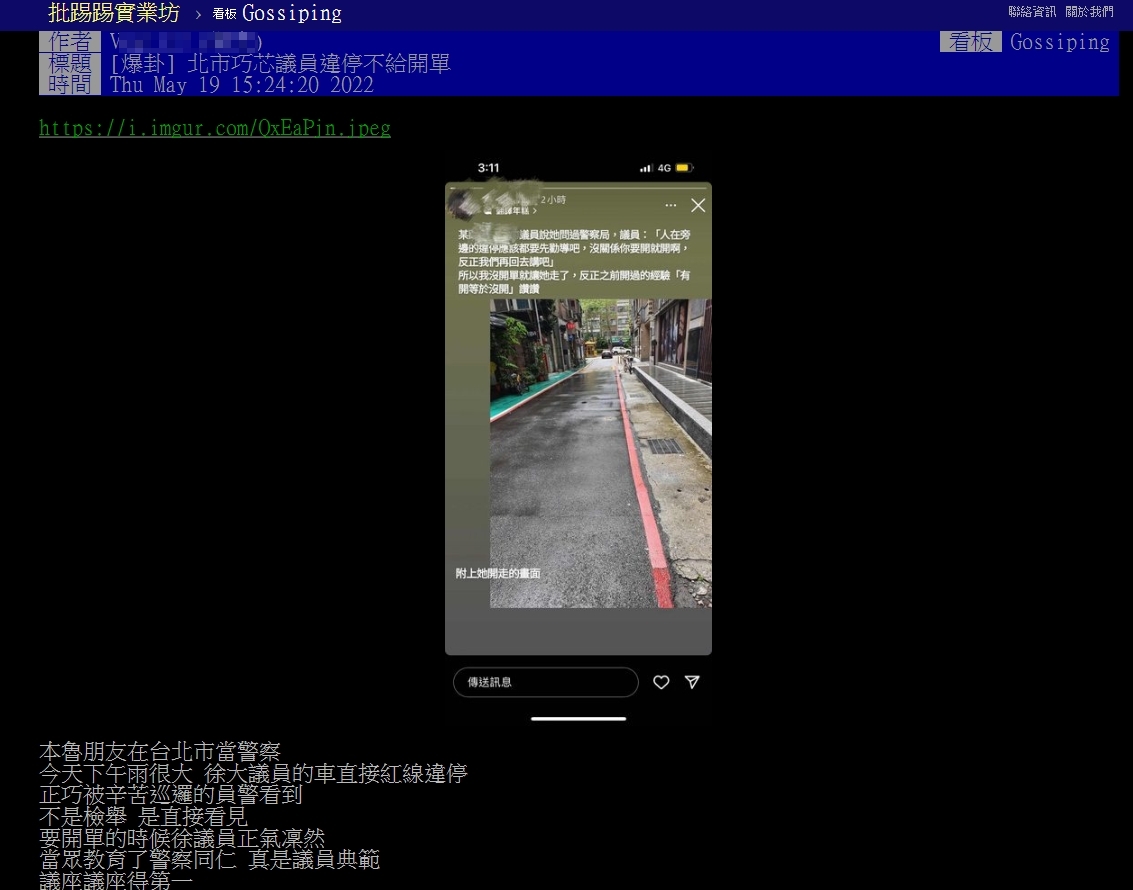Click the 時間 label
The image size is (1133, 890).
pyautogui.click(x=69, y=85)
